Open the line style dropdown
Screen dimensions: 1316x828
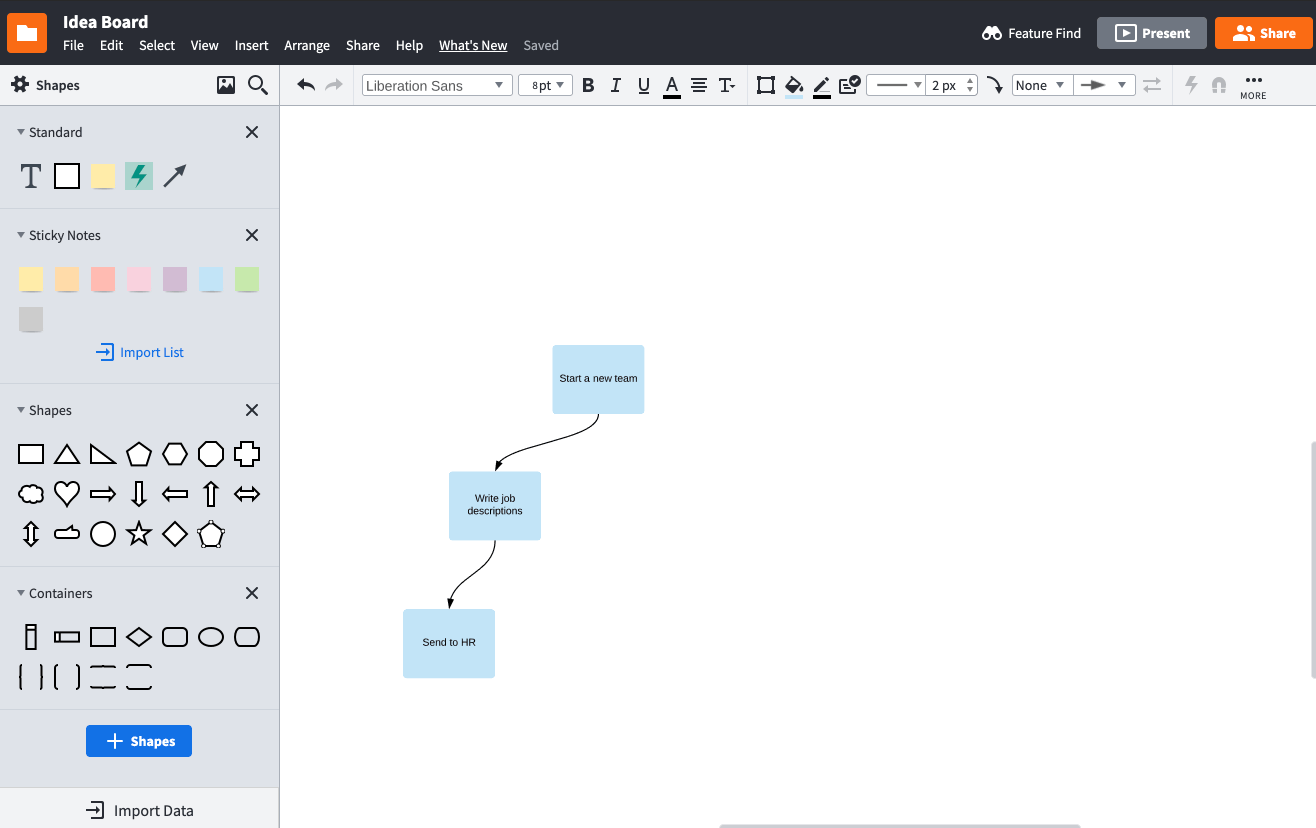point(897,85)
